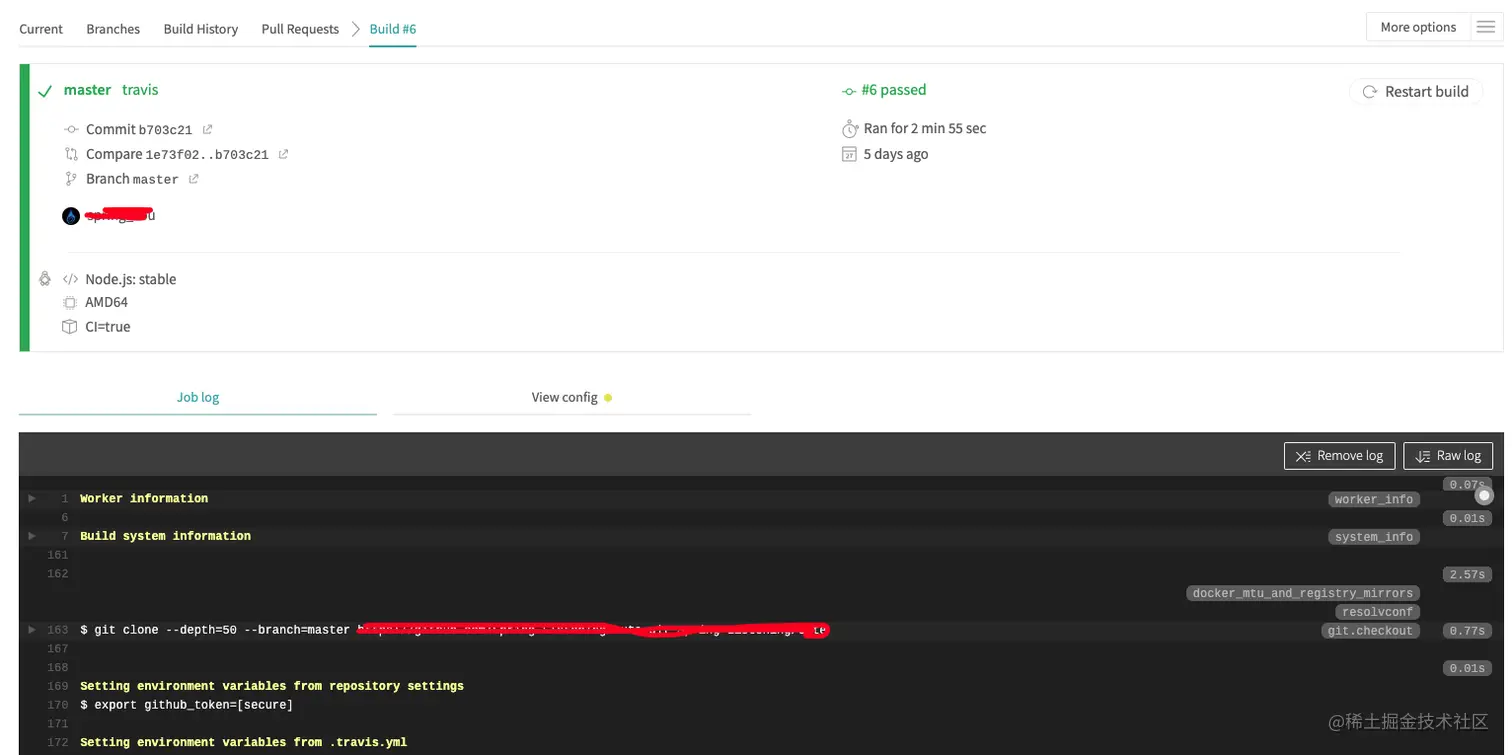The height and width of the screenshot is (755, 1512).
Task: Click the branch icon beside Branch master
Action: [x=71, y=179]
